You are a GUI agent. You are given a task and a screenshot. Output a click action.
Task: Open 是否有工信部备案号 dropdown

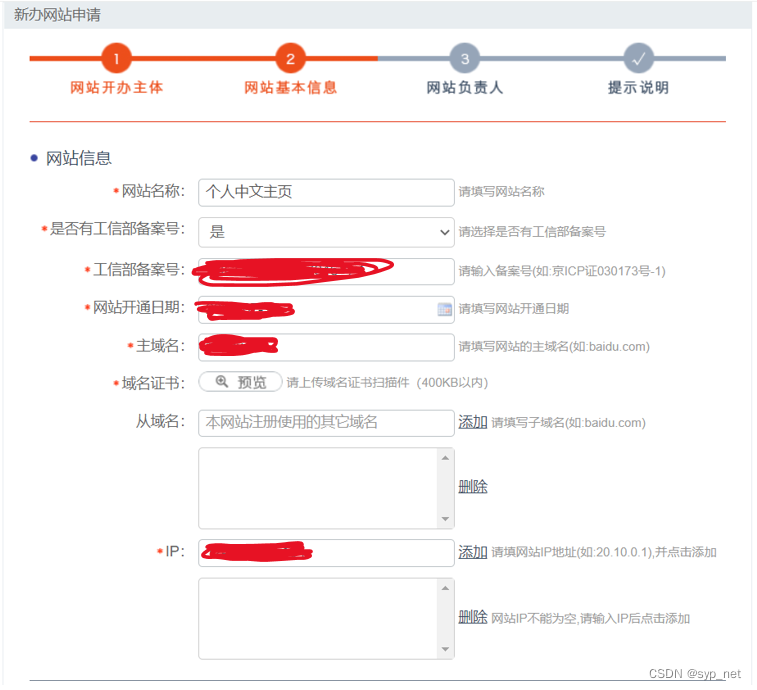(x=326, y=232)
